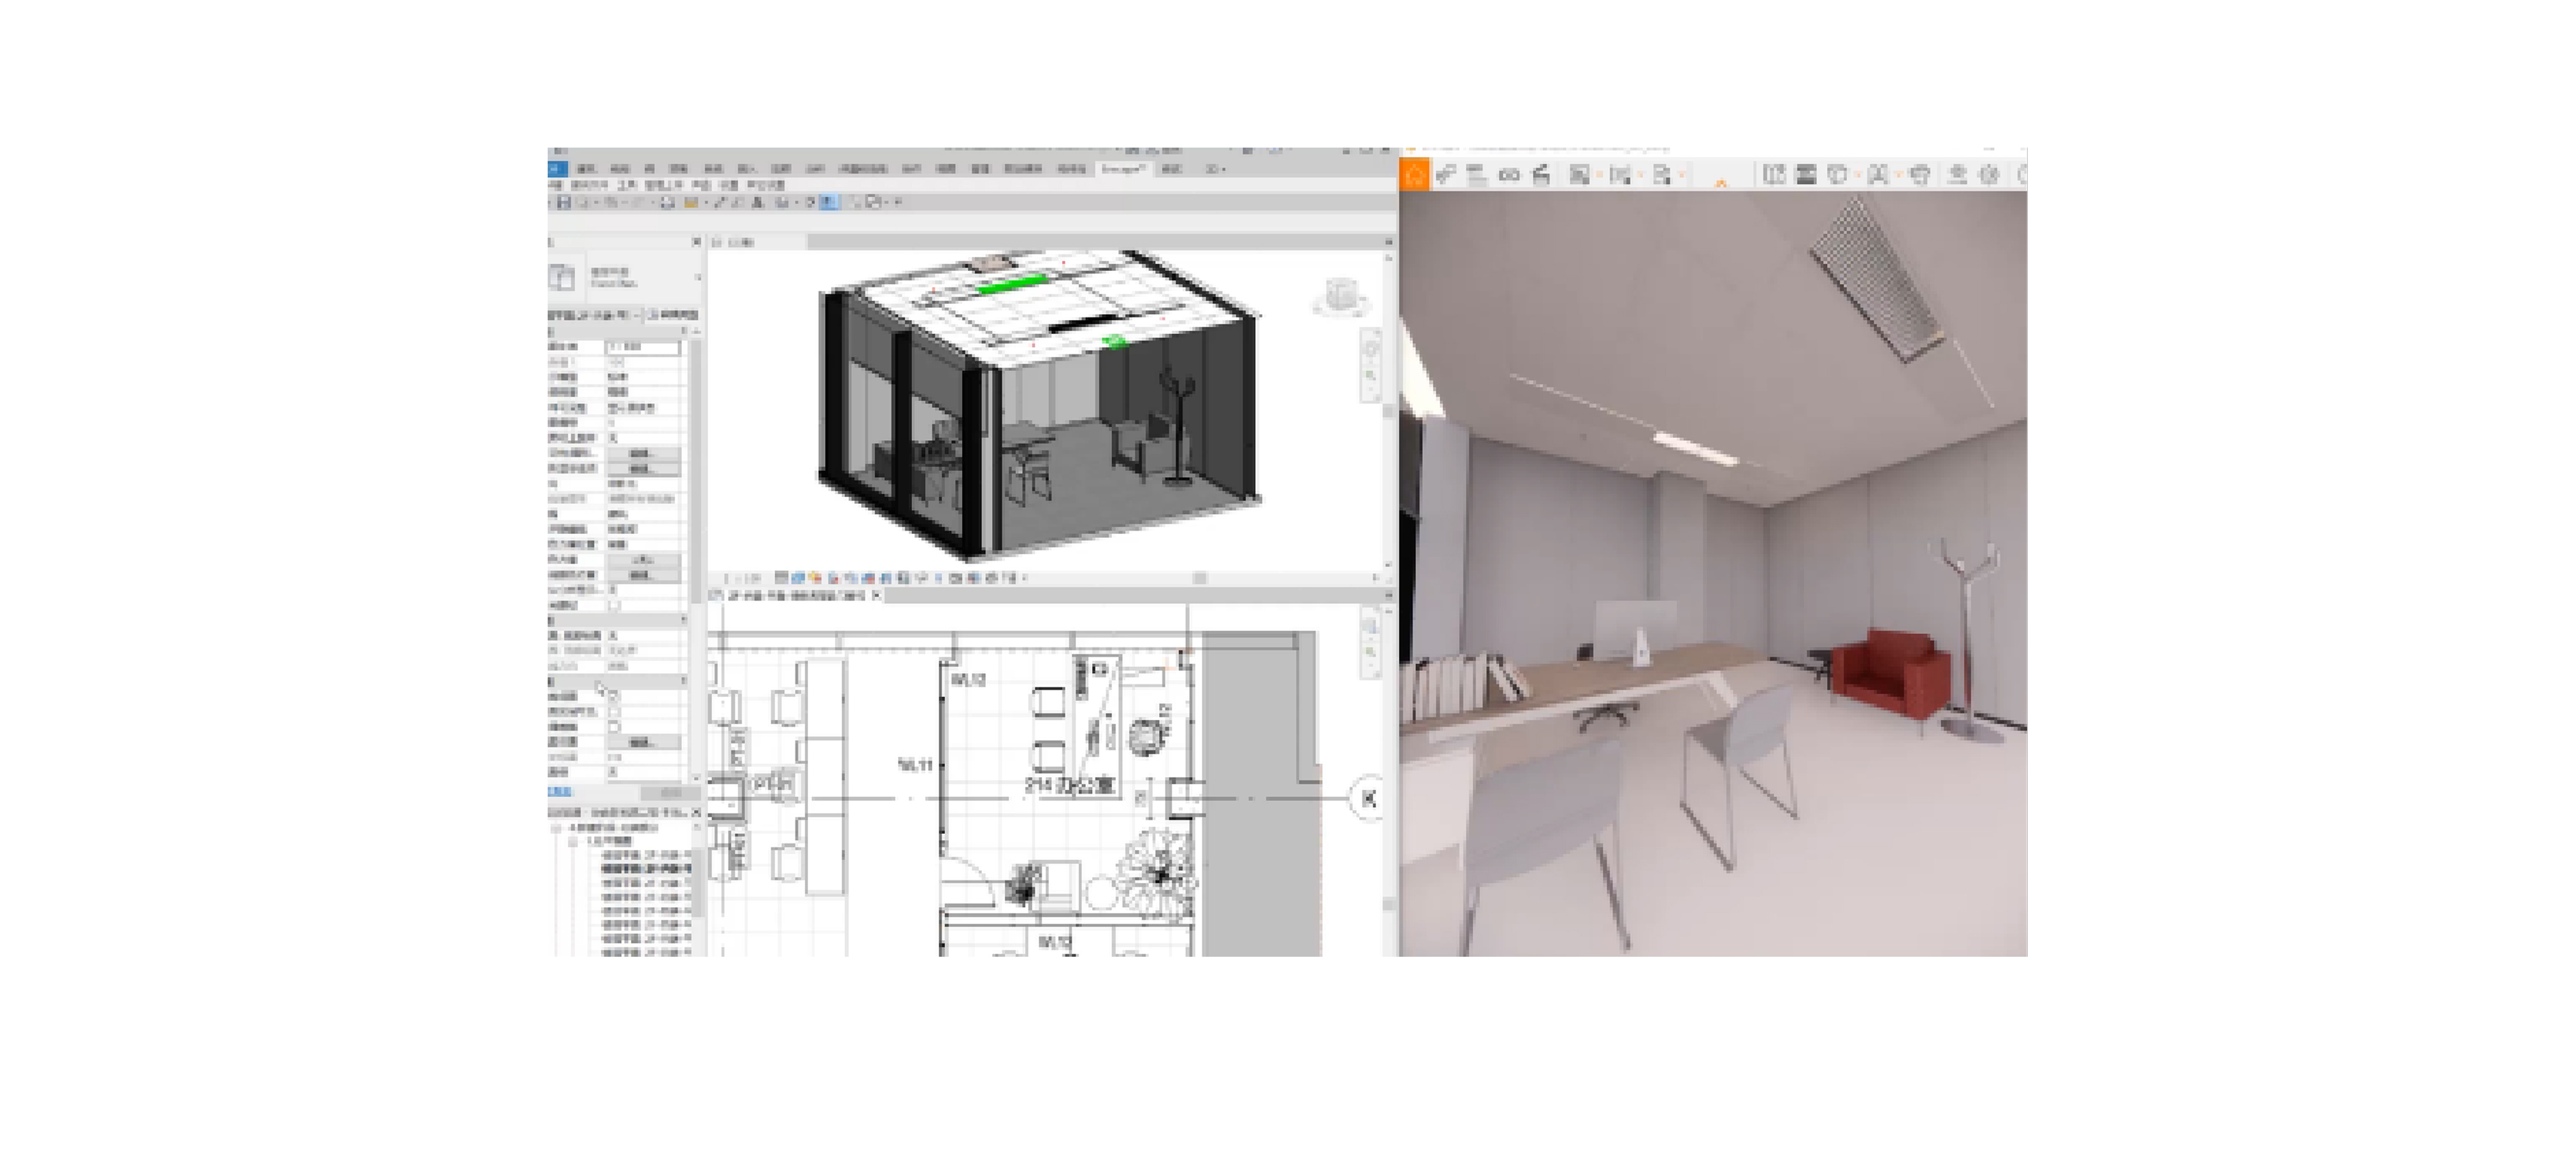Screen dimensions: 2576x1154
Task: Toggle second checkbox in the lower properties group
Action: pyautogui.click(x=614, y=712)
